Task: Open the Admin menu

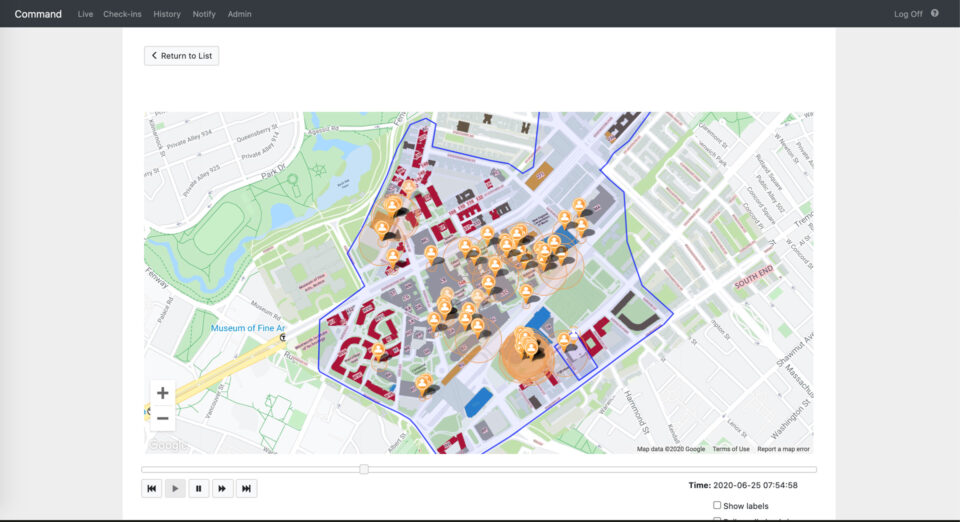Action: point(239,14)
